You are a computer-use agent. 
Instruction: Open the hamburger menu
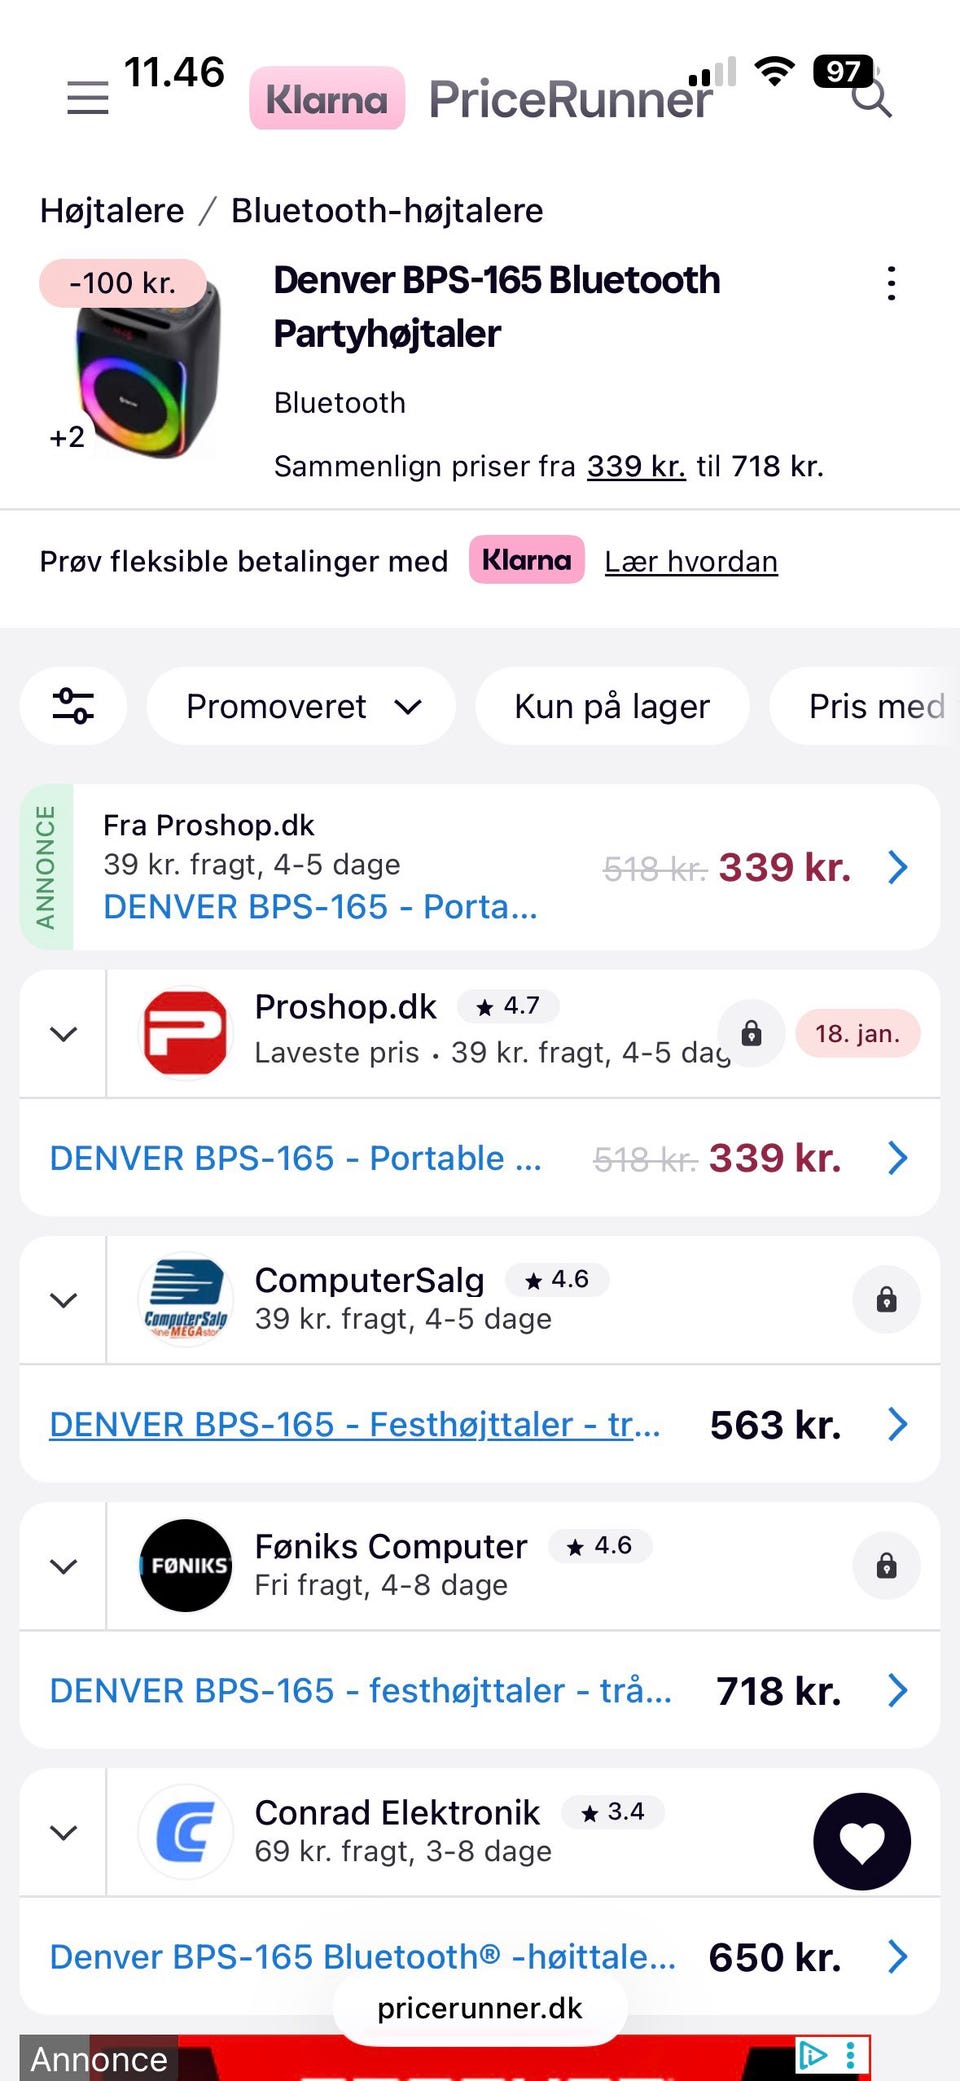point(87,98)
